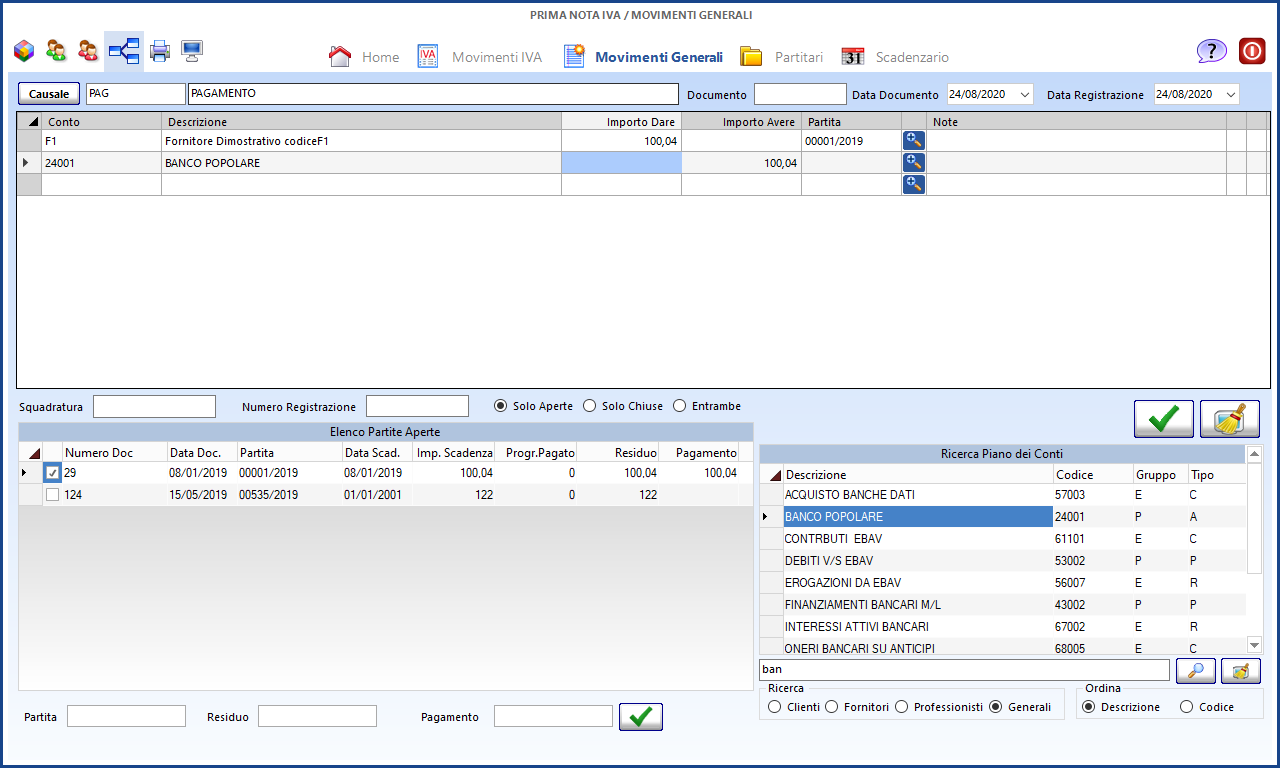The width and height of the screenshot is (1280, 768).
Task: Choose Fornitori in the Ricerca options
Action: point(831,707)
